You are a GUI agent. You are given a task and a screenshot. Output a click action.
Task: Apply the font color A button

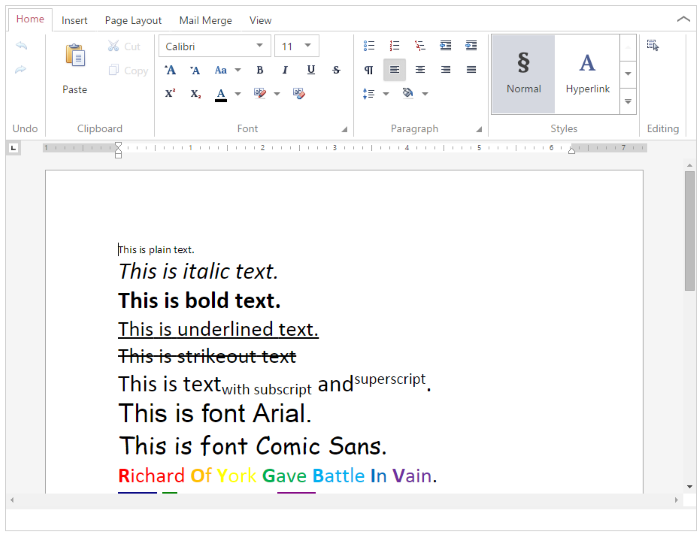(x=221, y=94)
